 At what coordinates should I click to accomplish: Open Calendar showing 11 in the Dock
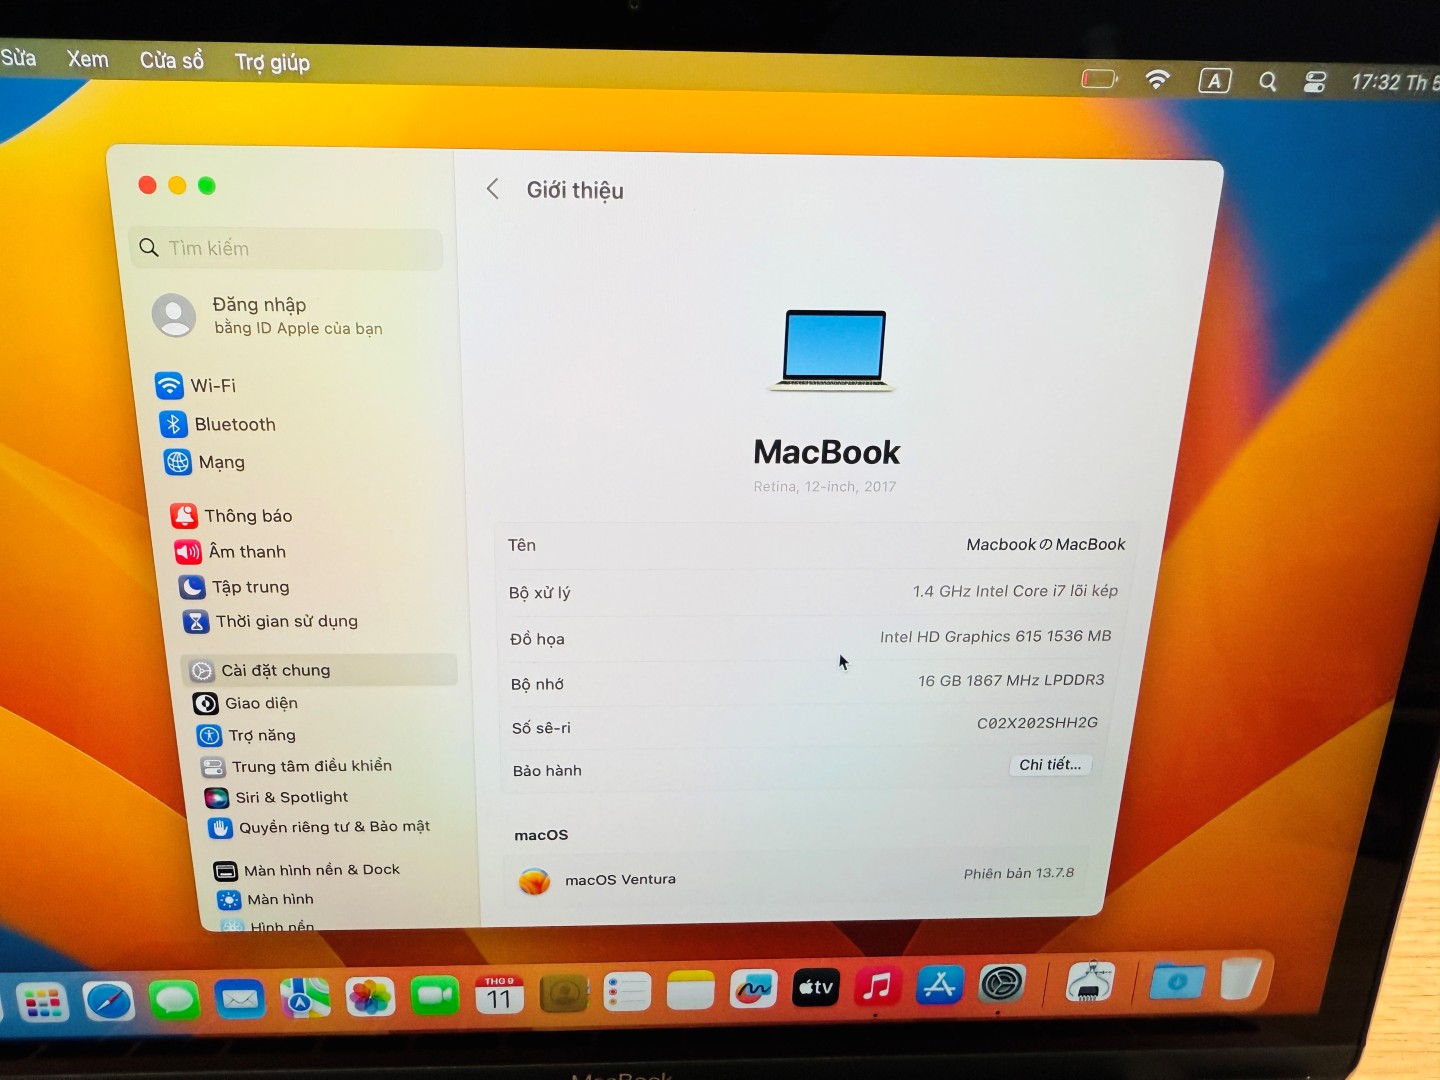point(499,994)
